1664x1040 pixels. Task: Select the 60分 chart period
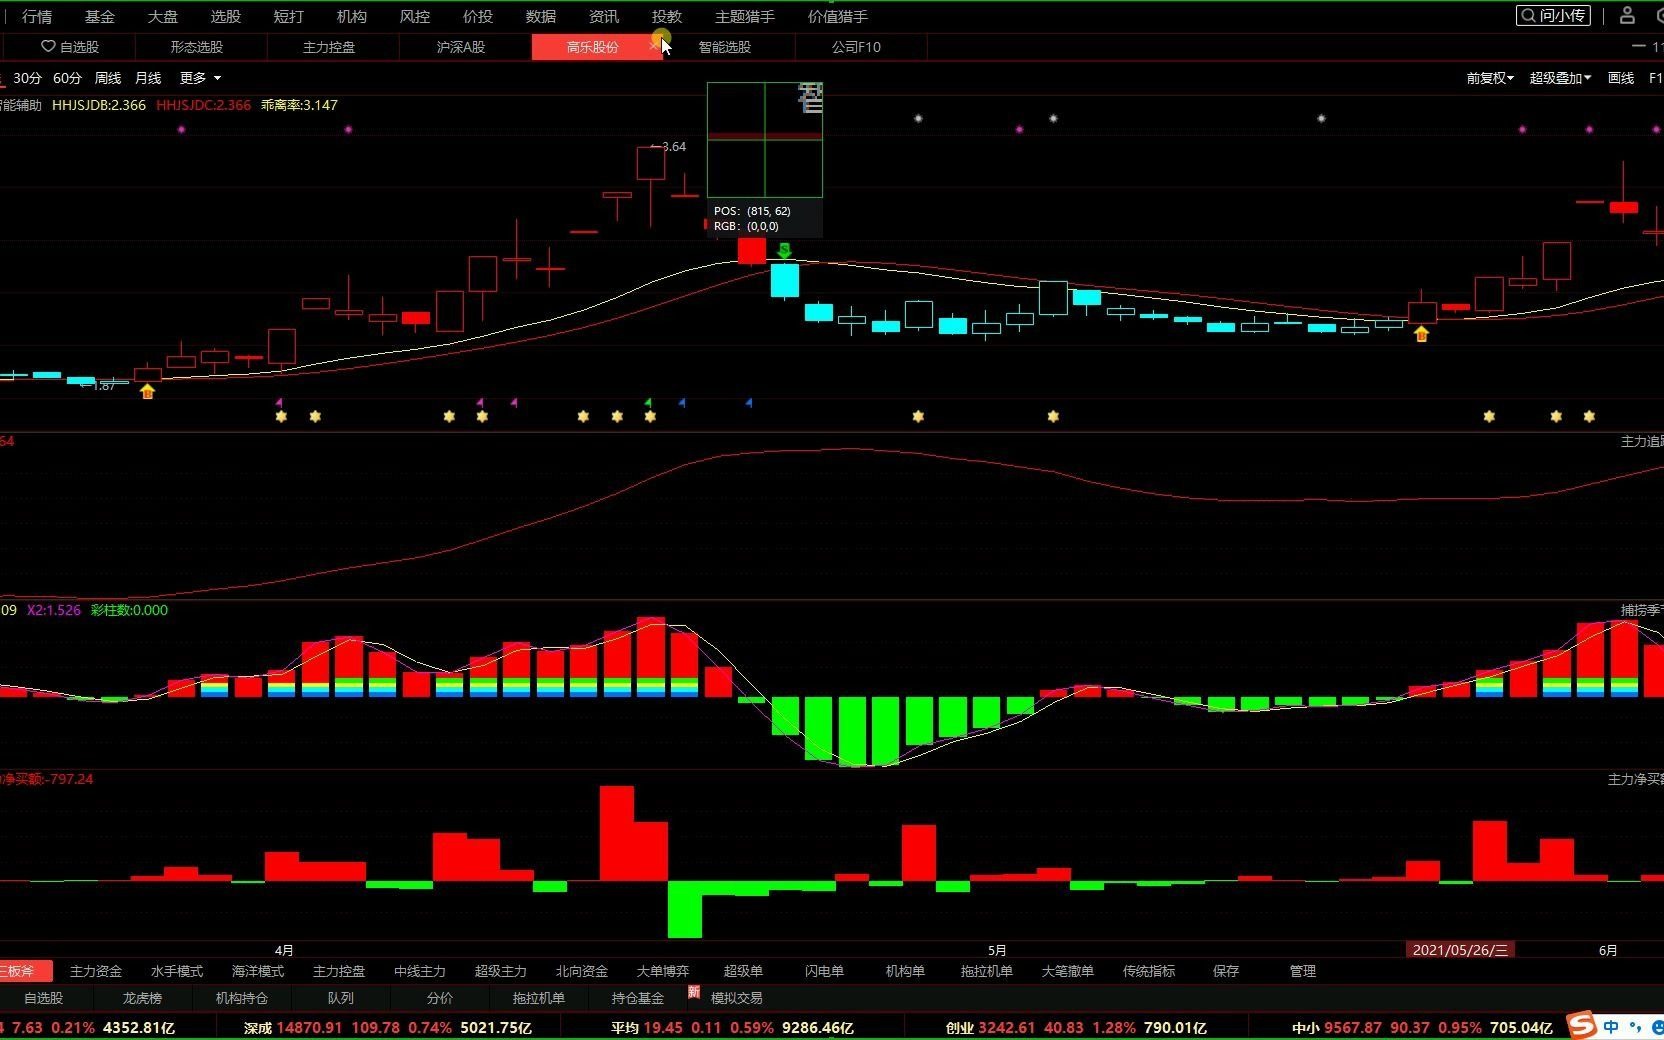[x=67, y=78]
